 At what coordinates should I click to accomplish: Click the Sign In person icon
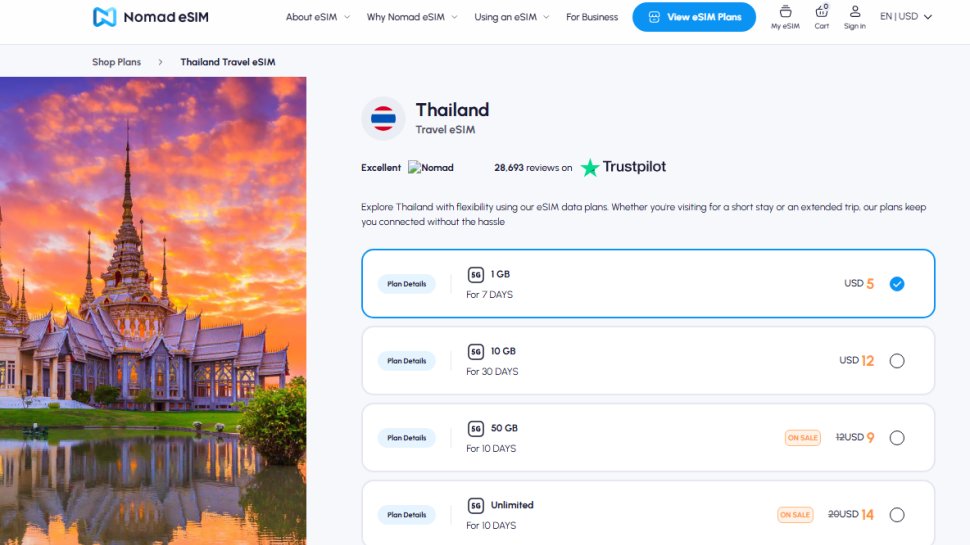[854, 12]
